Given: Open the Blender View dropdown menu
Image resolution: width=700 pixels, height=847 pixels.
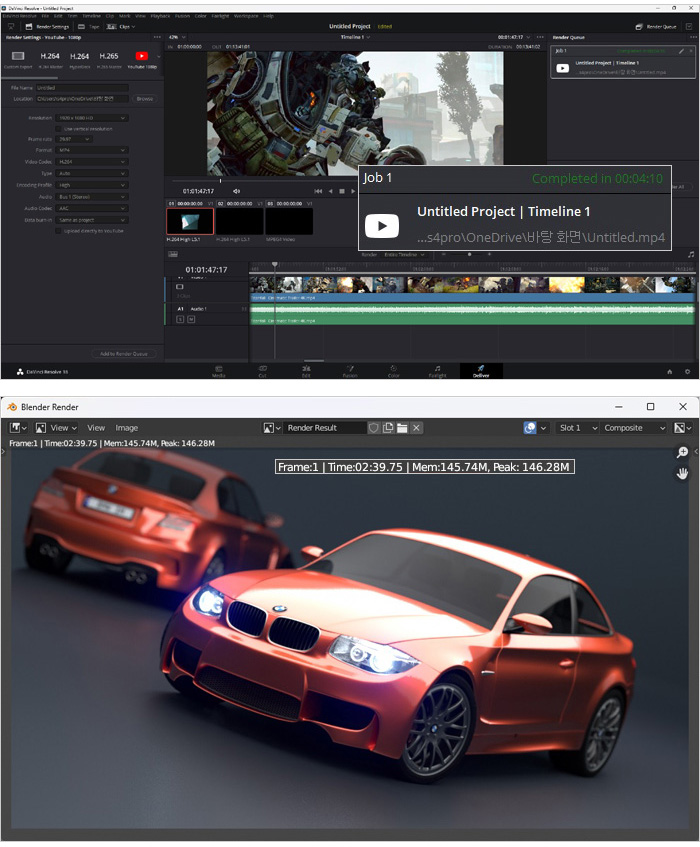Looking at the screenshot, I should pos(56,428).
